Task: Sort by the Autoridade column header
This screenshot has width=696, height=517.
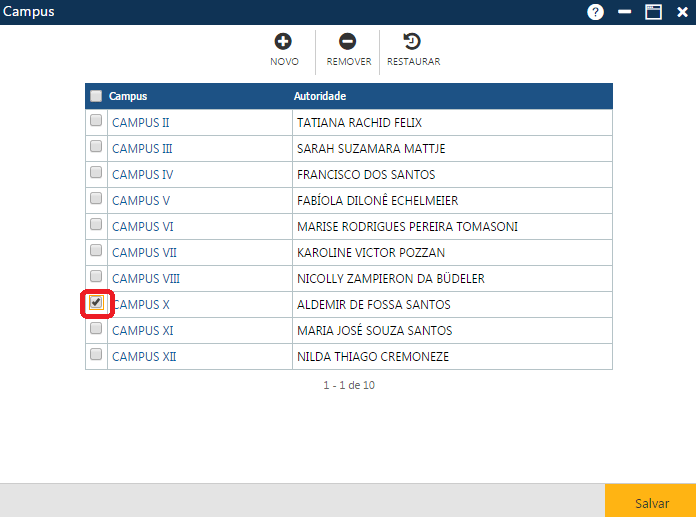Action: [x=320, y=97]
